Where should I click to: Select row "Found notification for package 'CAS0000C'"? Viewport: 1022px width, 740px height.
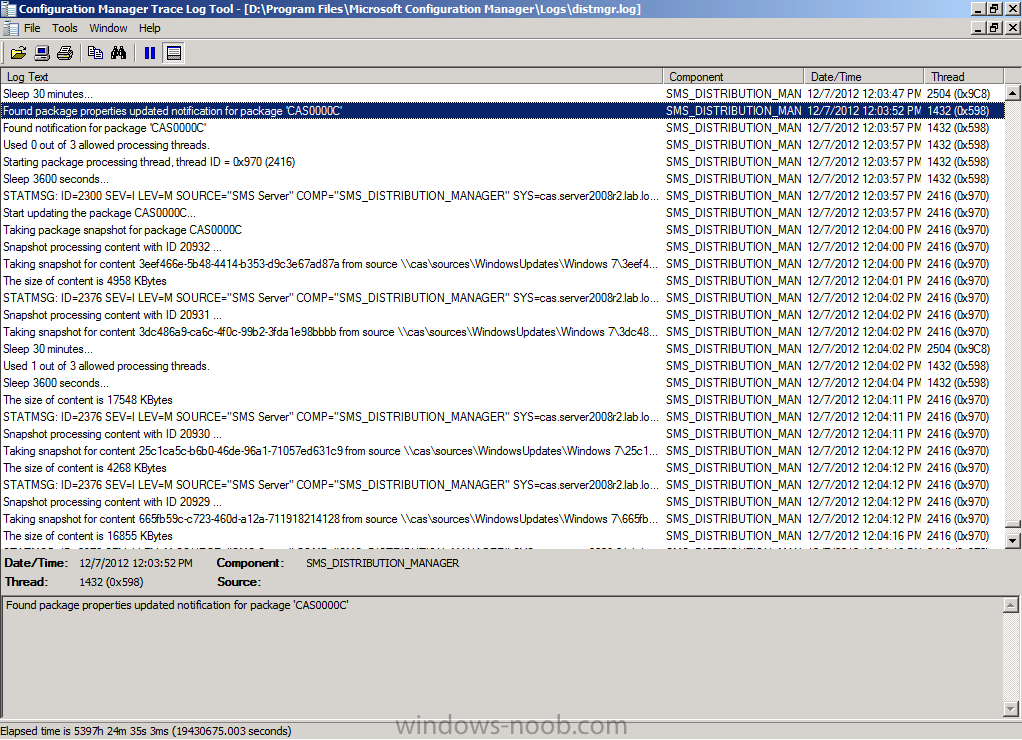tap(503, 128)
